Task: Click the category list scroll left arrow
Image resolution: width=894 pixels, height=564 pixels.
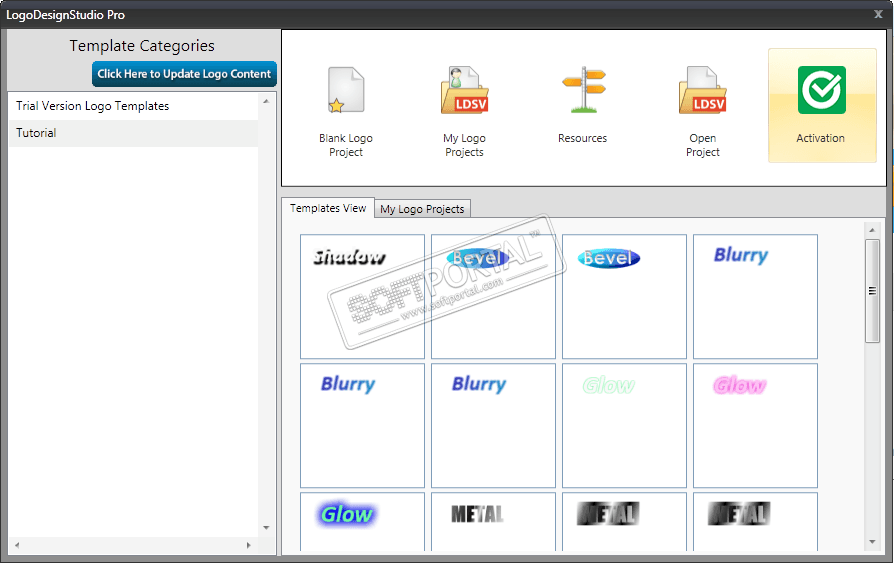Action: coord(17,545)
